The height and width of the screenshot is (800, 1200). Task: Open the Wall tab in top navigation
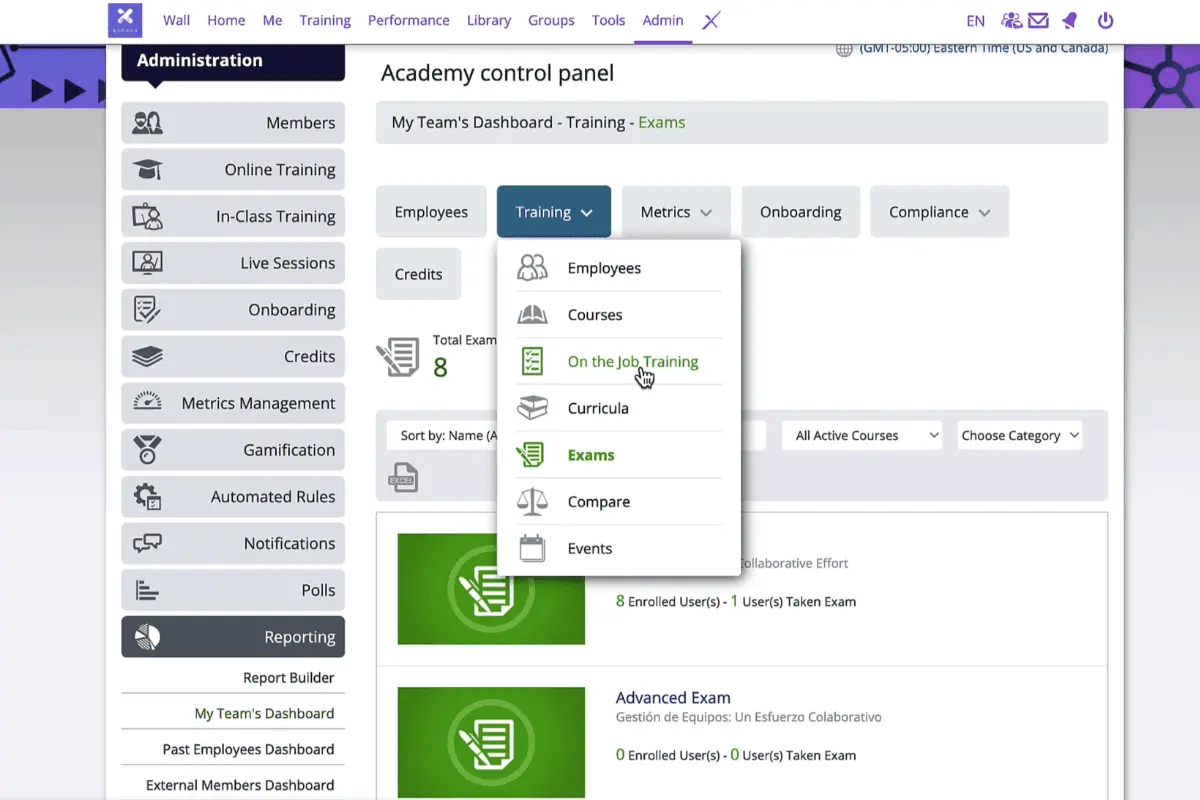176,20
